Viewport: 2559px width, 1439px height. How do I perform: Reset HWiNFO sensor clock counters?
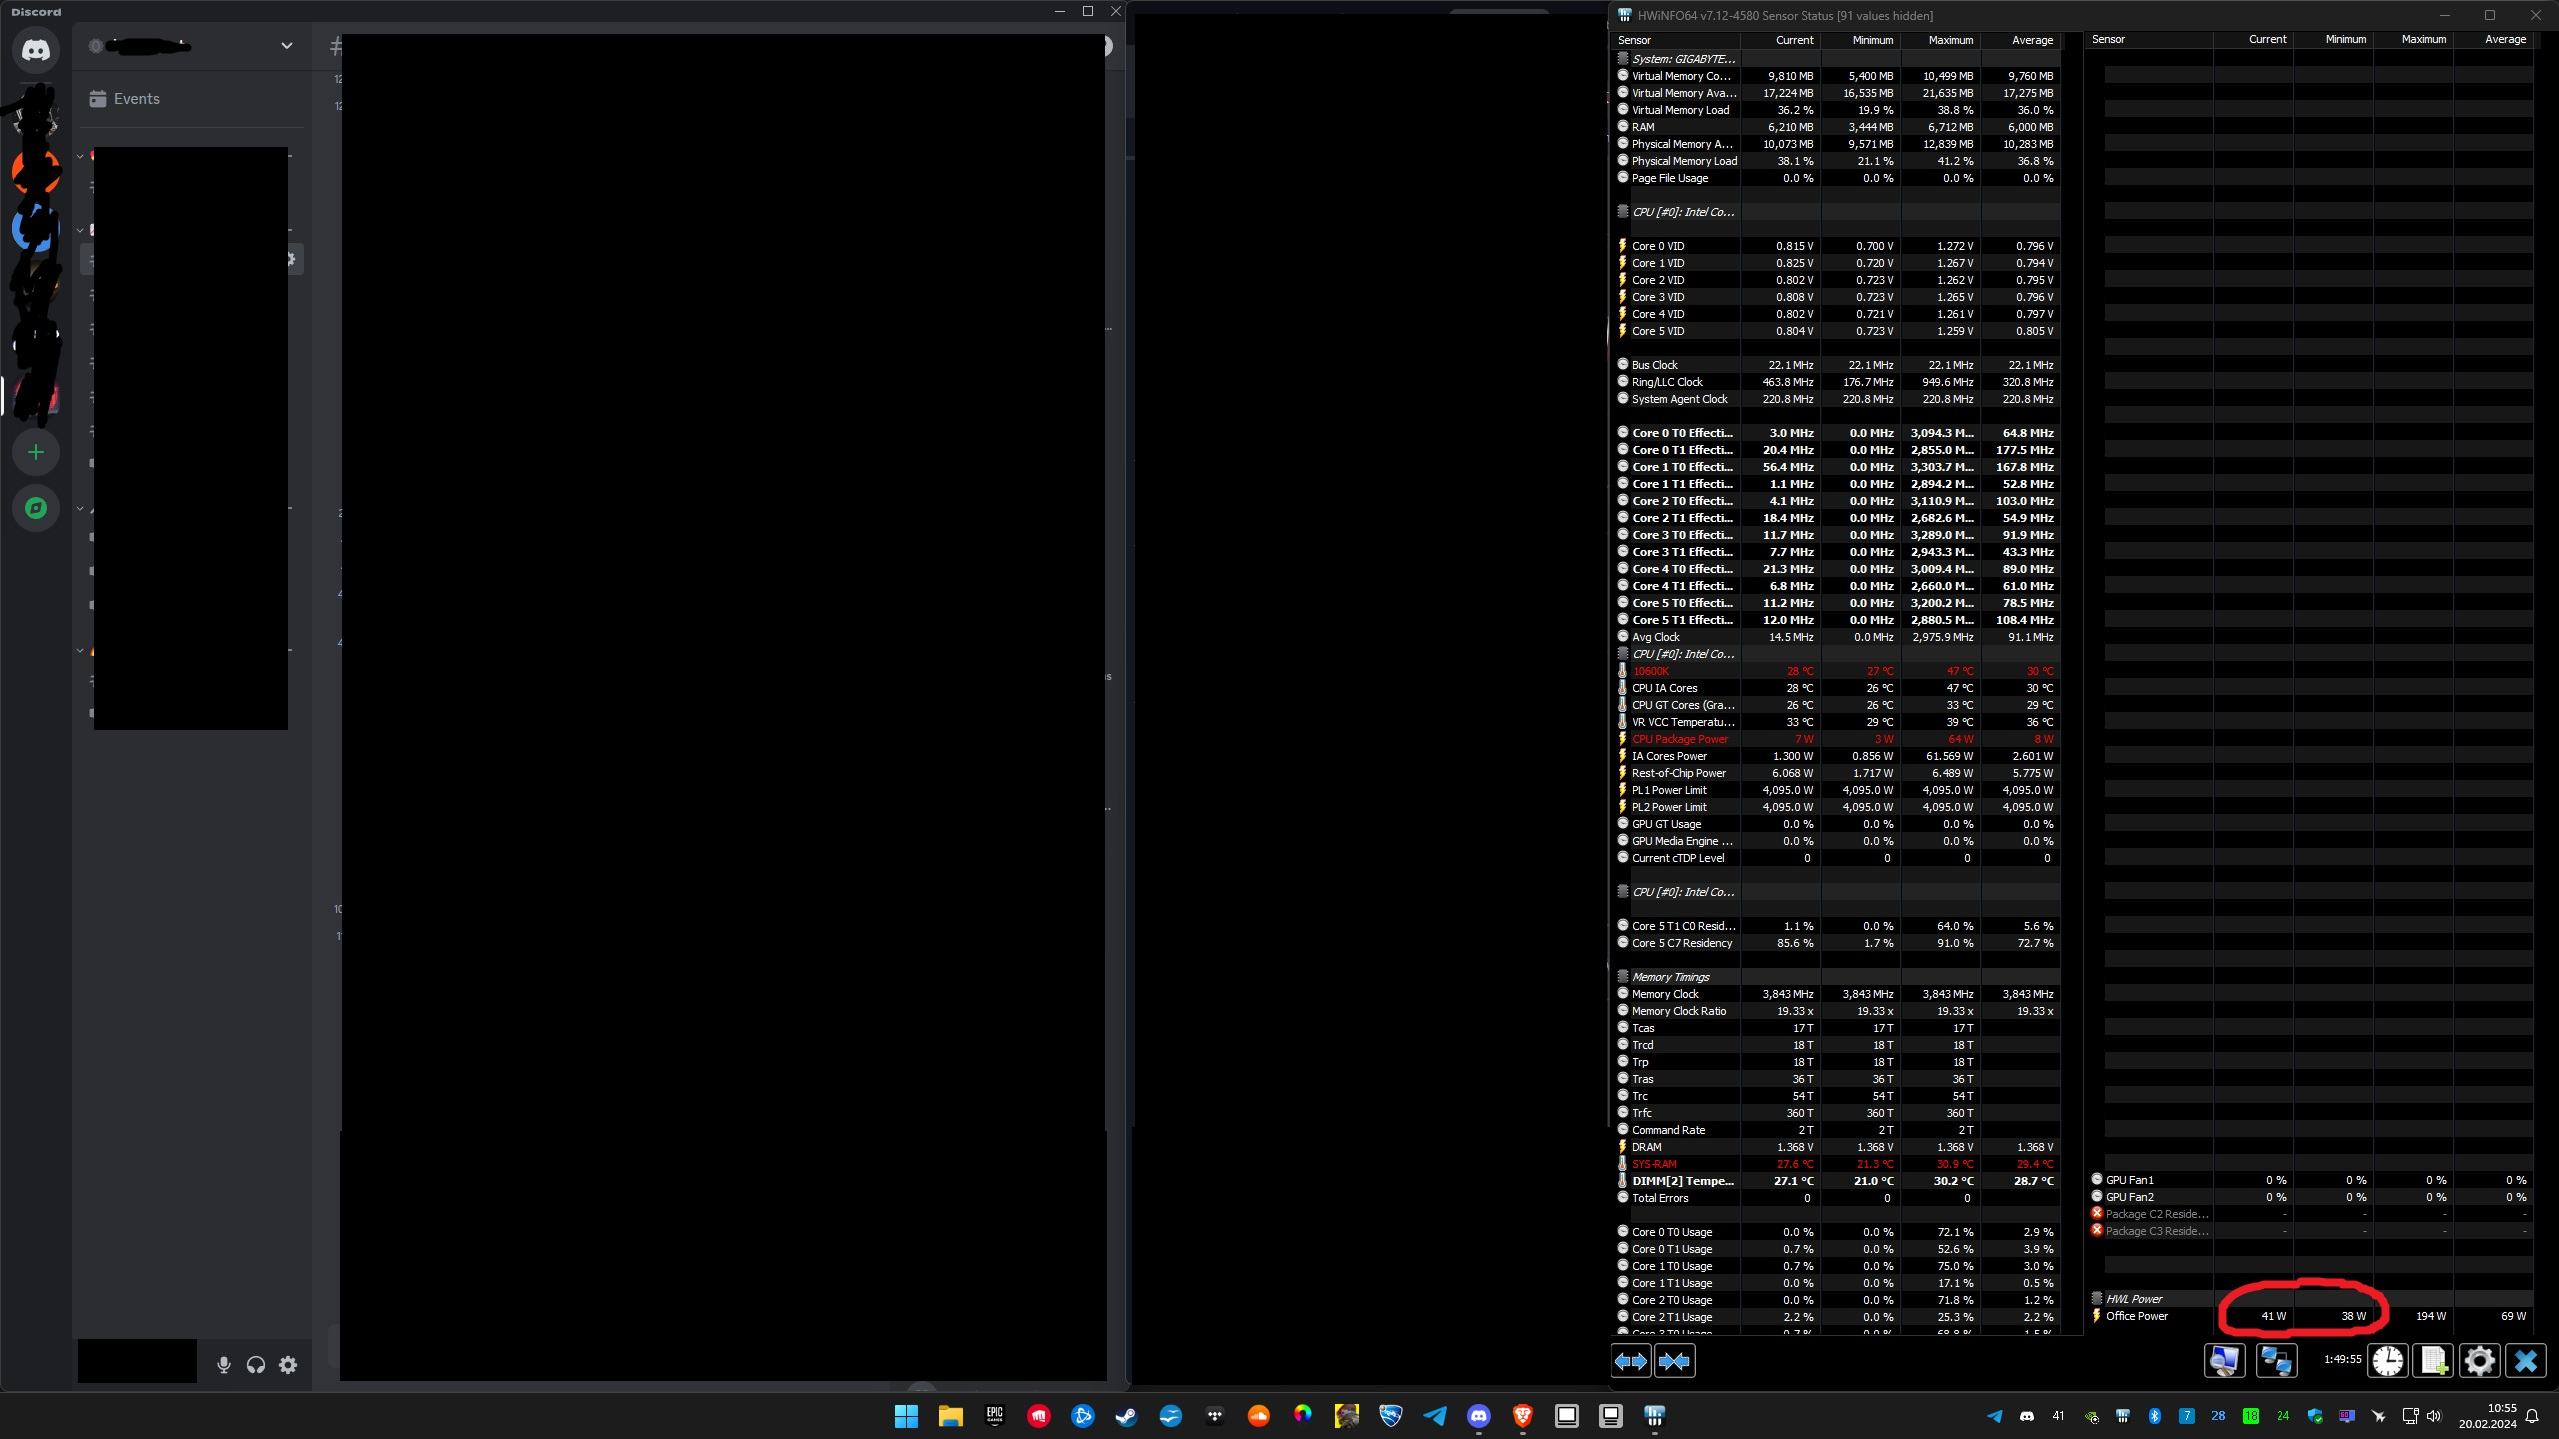[2388, 1360]
